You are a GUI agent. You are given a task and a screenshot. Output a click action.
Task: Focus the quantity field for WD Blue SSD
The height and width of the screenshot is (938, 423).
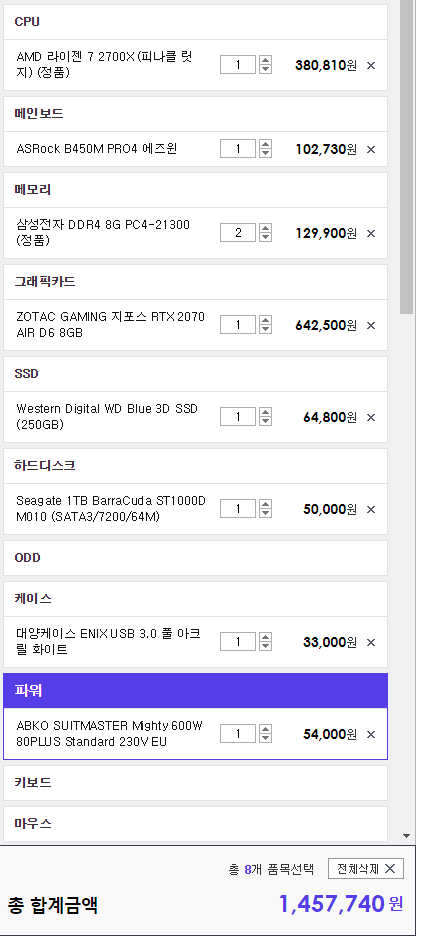[238, 417]
